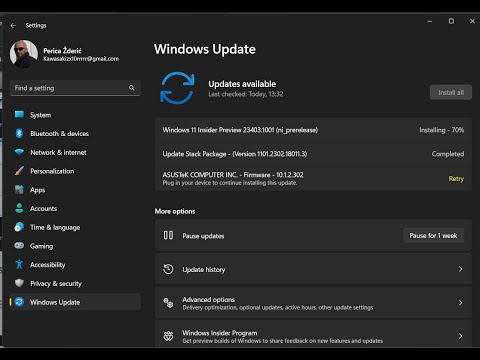Viewport: 480px width, 360px height.
Task: Click the Completed status text
Action: (448, 154)
